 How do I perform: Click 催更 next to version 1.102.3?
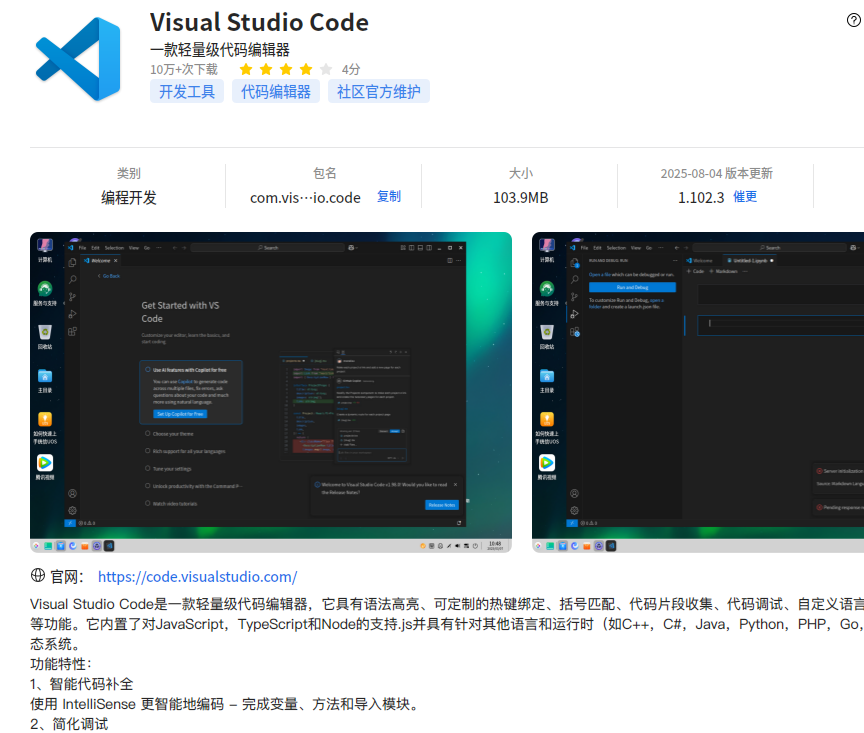pyautogui.click(x=745, y=197)
